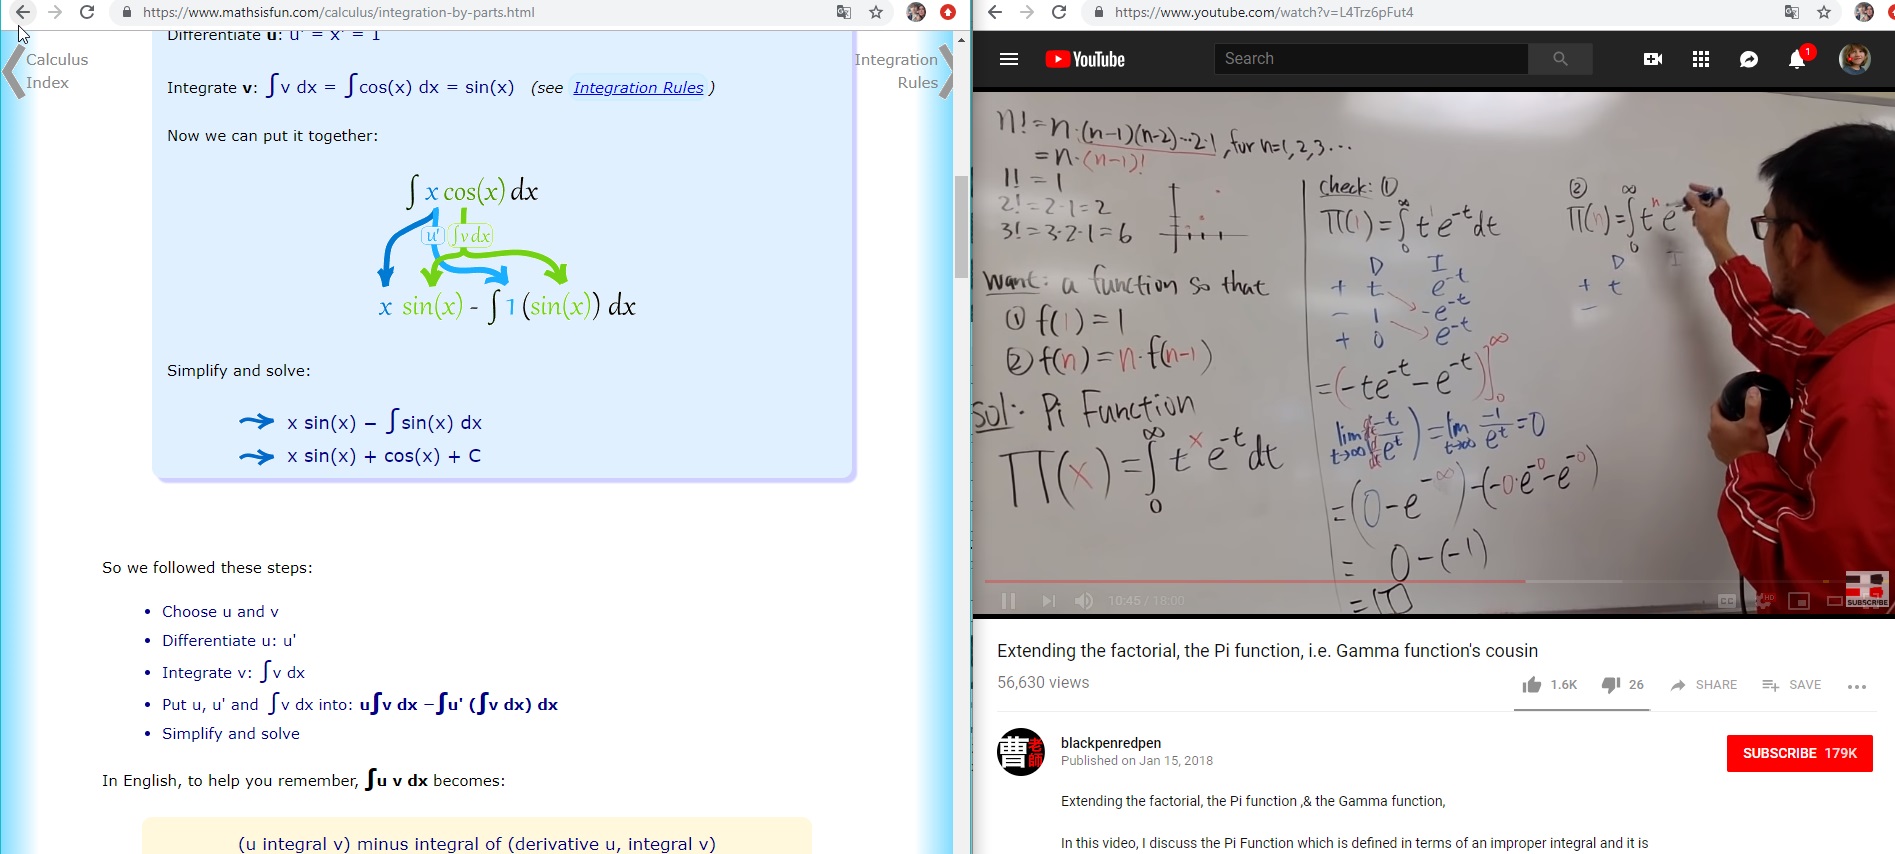Open the create video camera icon

tap(1652, 59)
